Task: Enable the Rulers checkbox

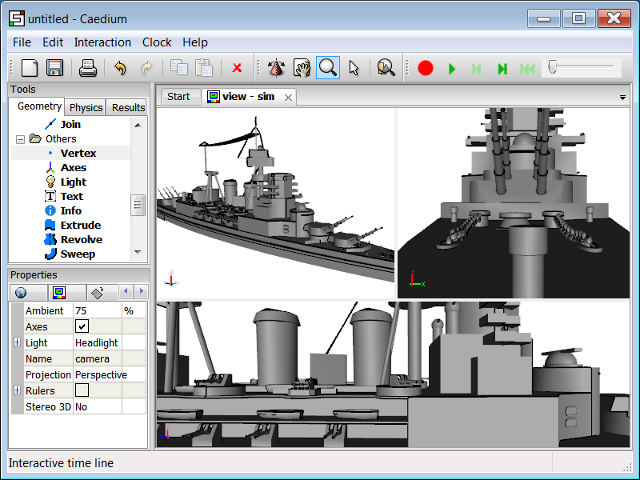Action: [82, 391]
